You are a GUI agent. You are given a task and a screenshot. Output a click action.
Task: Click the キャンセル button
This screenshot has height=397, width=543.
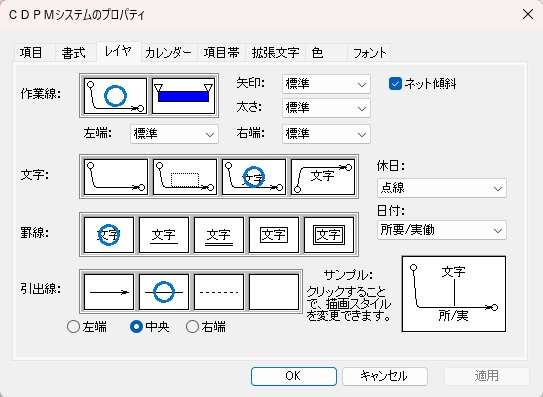(385, 376)
